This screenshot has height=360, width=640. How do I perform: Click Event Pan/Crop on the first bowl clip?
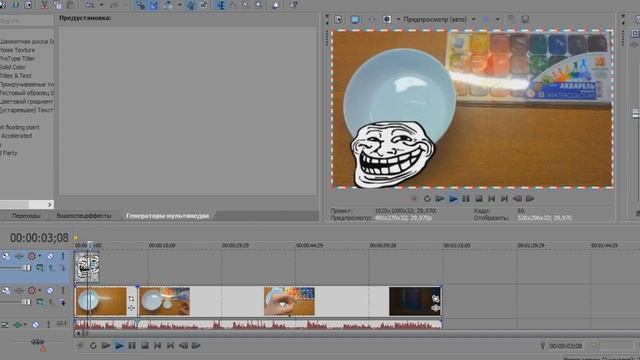point(131,299)
